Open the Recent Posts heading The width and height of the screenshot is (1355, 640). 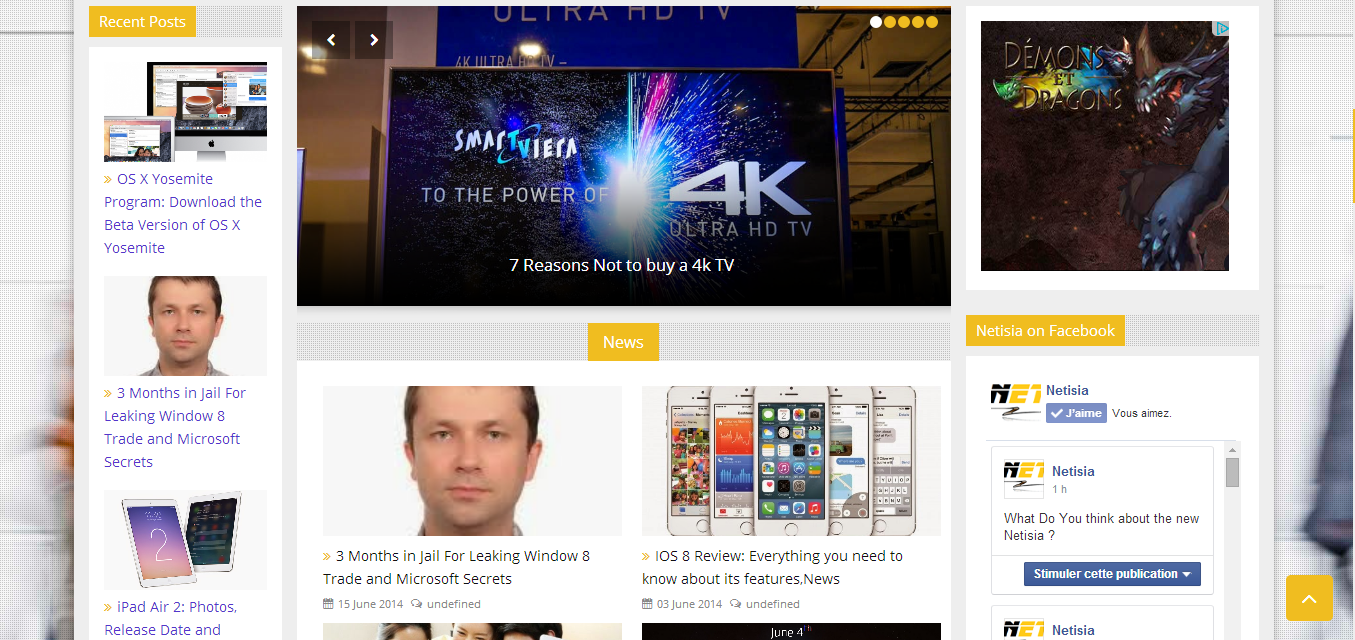tap(142, 22)
